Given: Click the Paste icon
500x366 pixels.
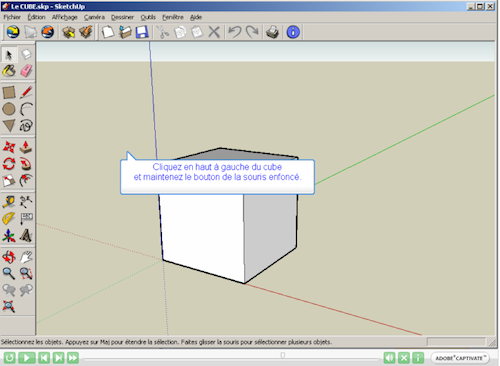Looking at the screenshot, I should click(197, 32).
